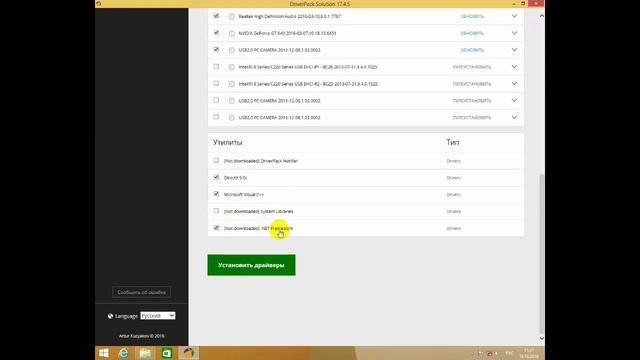640x360 pixels.
Task: Click the Утилиты section heading
Action: tap(228, 142)
